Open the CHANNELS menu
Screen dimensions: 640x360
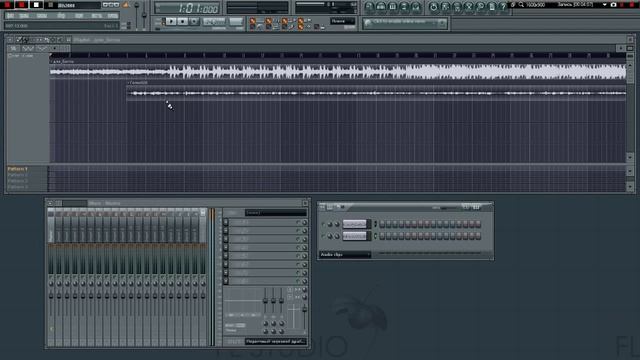pos(42,16)
